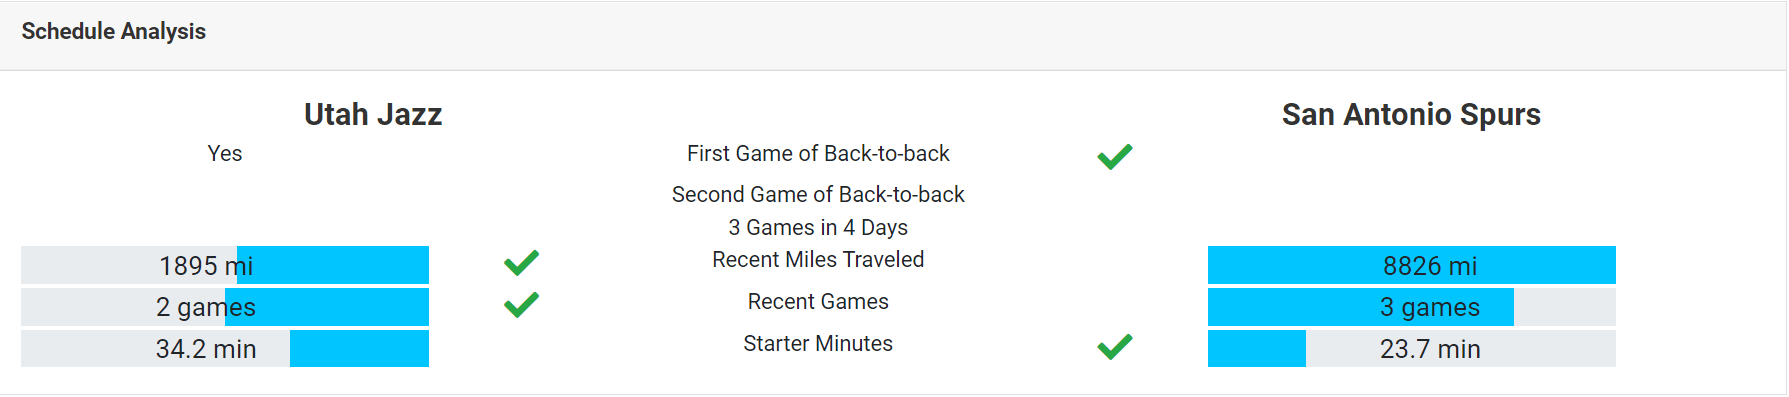Viewport: 1789px width, 397px height.
Task: Click the Spurs First Game of Back-to-back checkmark
Action: [x=1115, y=157]
